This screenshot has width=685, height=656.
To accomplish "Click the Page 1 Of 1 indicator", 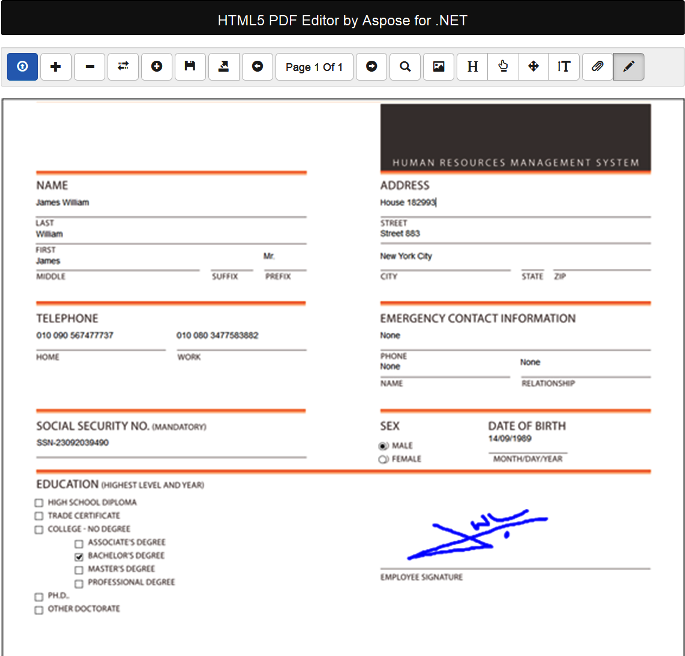I will (x=314, y=67).
